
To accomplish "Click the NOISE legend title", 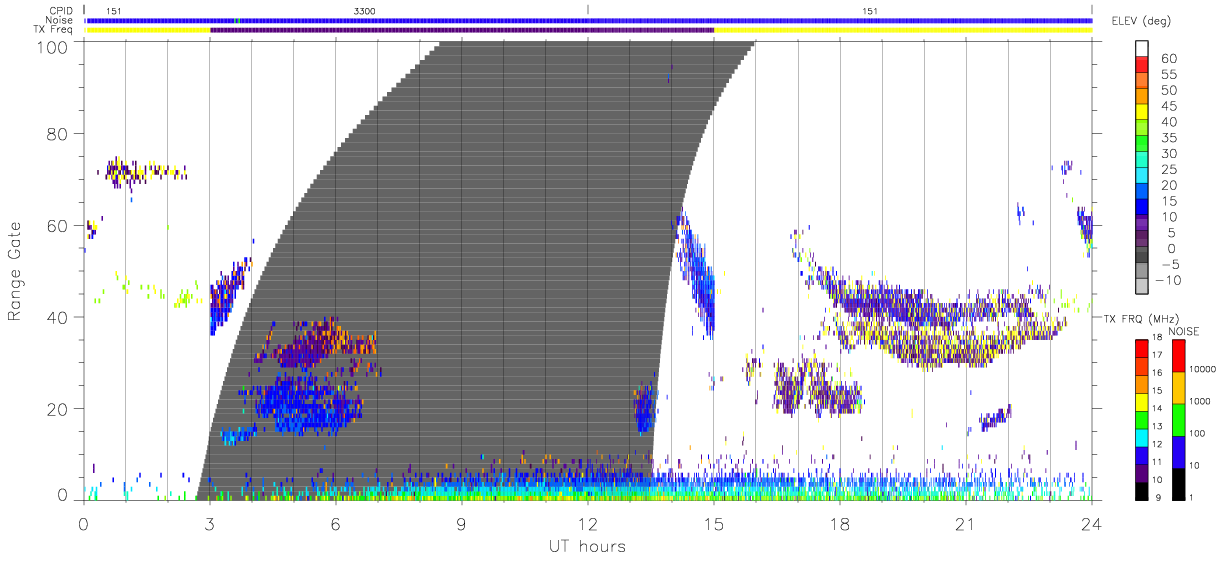I will click(x=1184, y=331).
